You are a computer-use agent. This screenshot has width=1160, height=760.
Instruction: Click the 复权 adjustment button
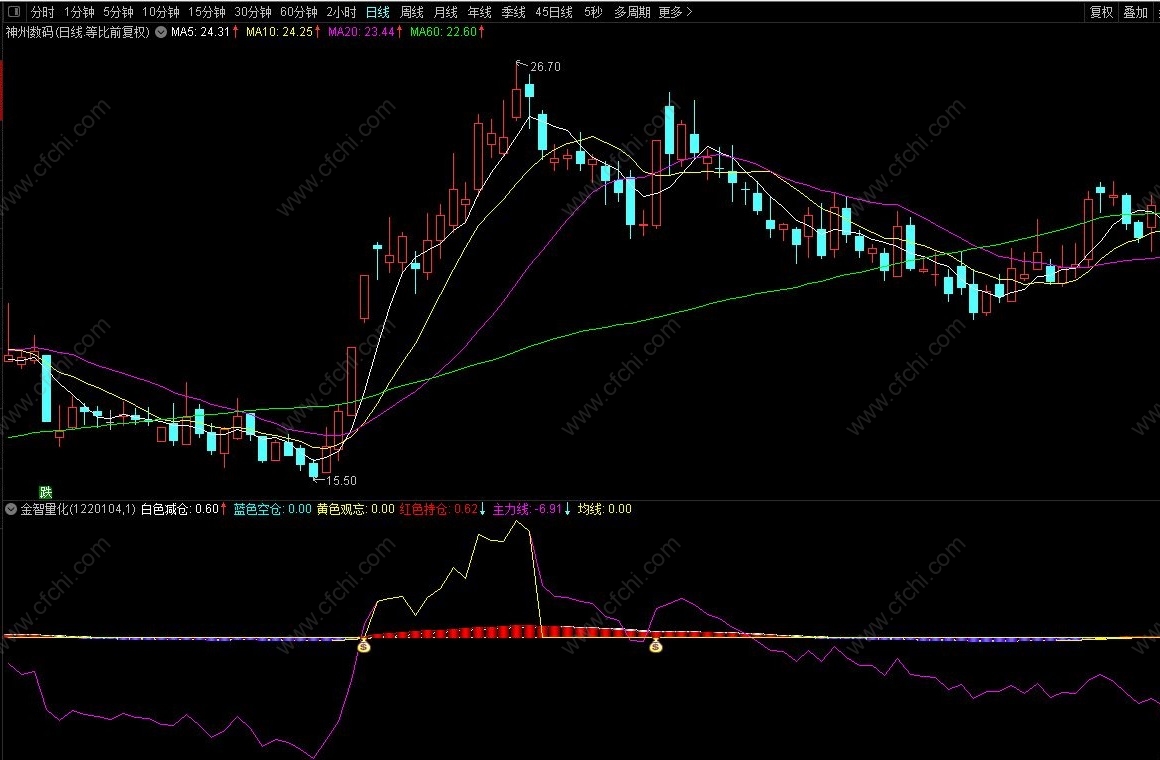[x=1101, y=12]
